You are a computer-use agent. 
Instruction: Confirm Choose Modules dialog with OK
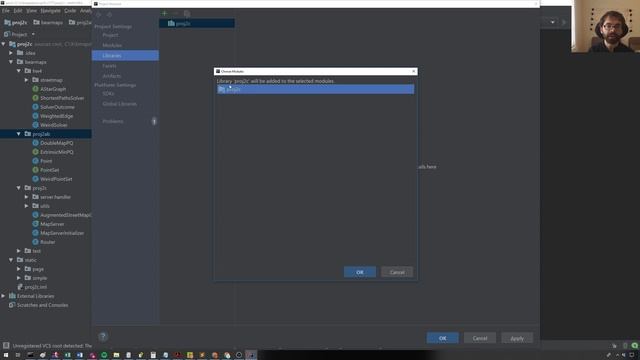[x=360, y=272]
